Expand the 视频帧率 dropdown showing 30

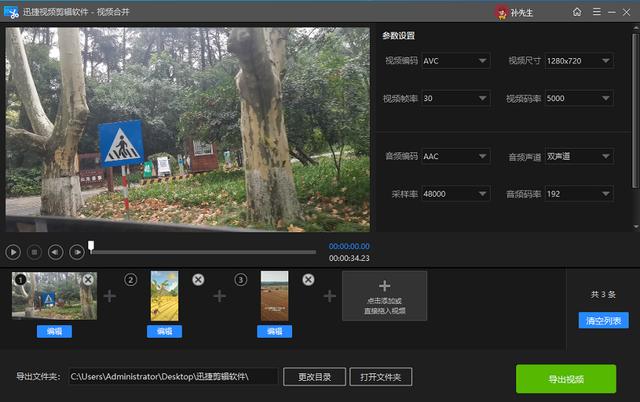tap(455, 99)
